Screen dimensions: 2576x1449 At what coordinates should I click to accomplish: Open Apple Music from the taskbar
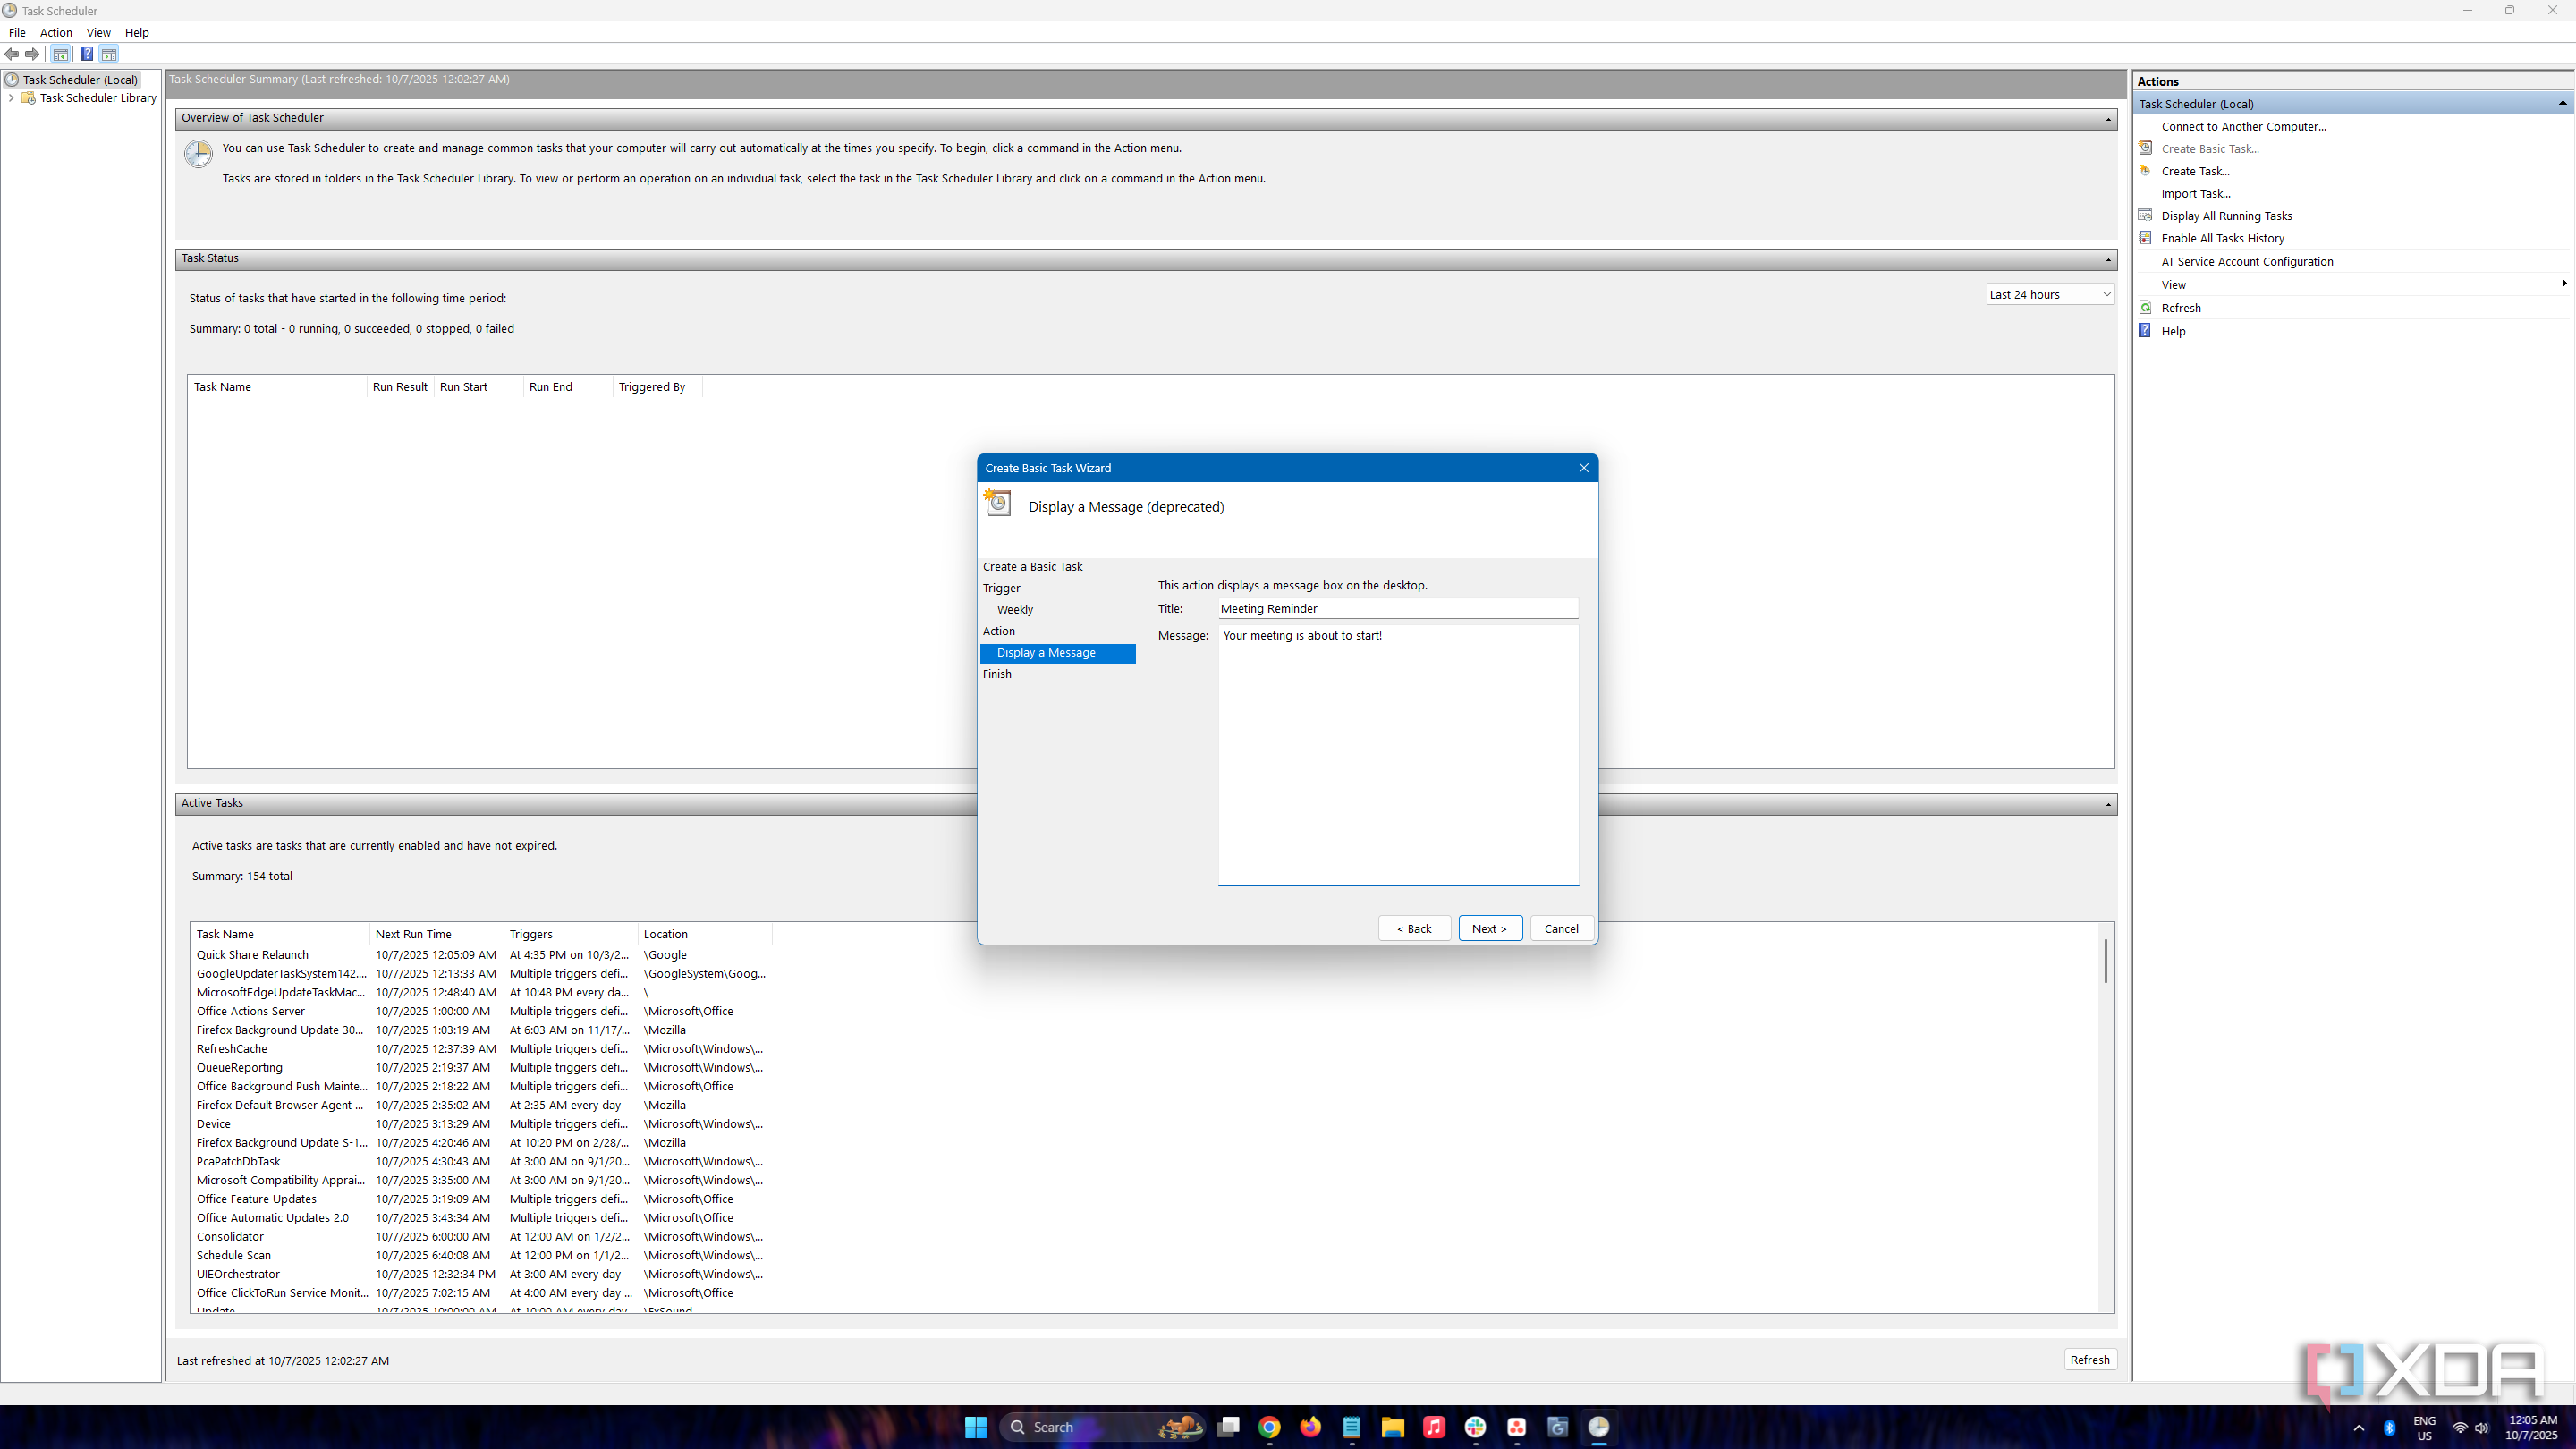(x=1434, y=1427)
